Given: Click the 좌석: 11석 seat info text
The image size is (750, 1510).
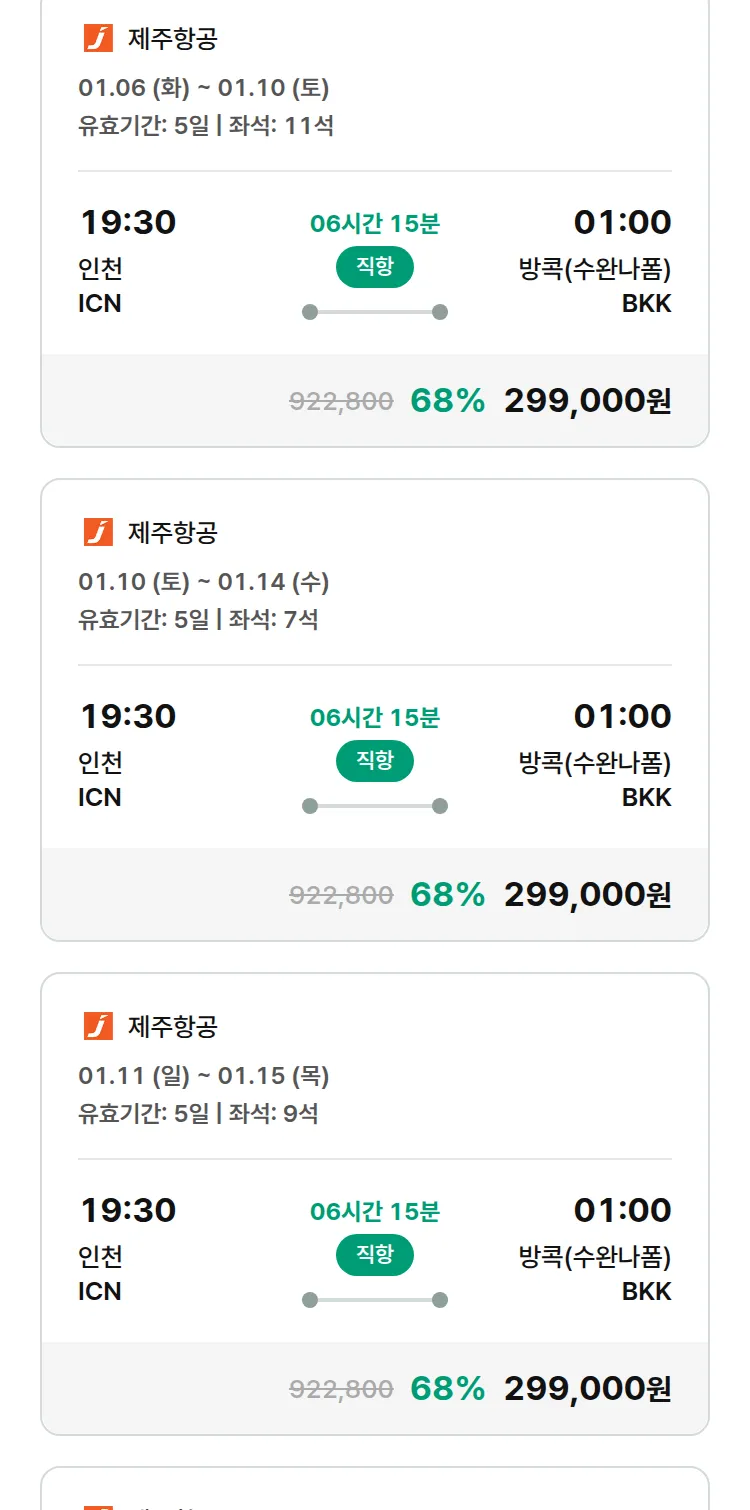Looking at the screenshot, I should click(x=281, y=126).
